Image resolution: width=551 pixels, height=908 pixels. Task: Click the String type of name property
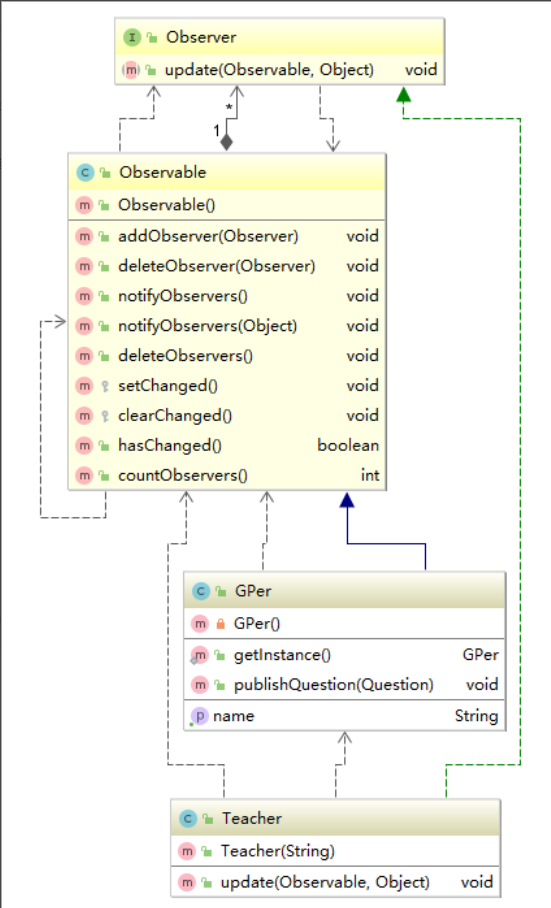click(x=476, y=717)
